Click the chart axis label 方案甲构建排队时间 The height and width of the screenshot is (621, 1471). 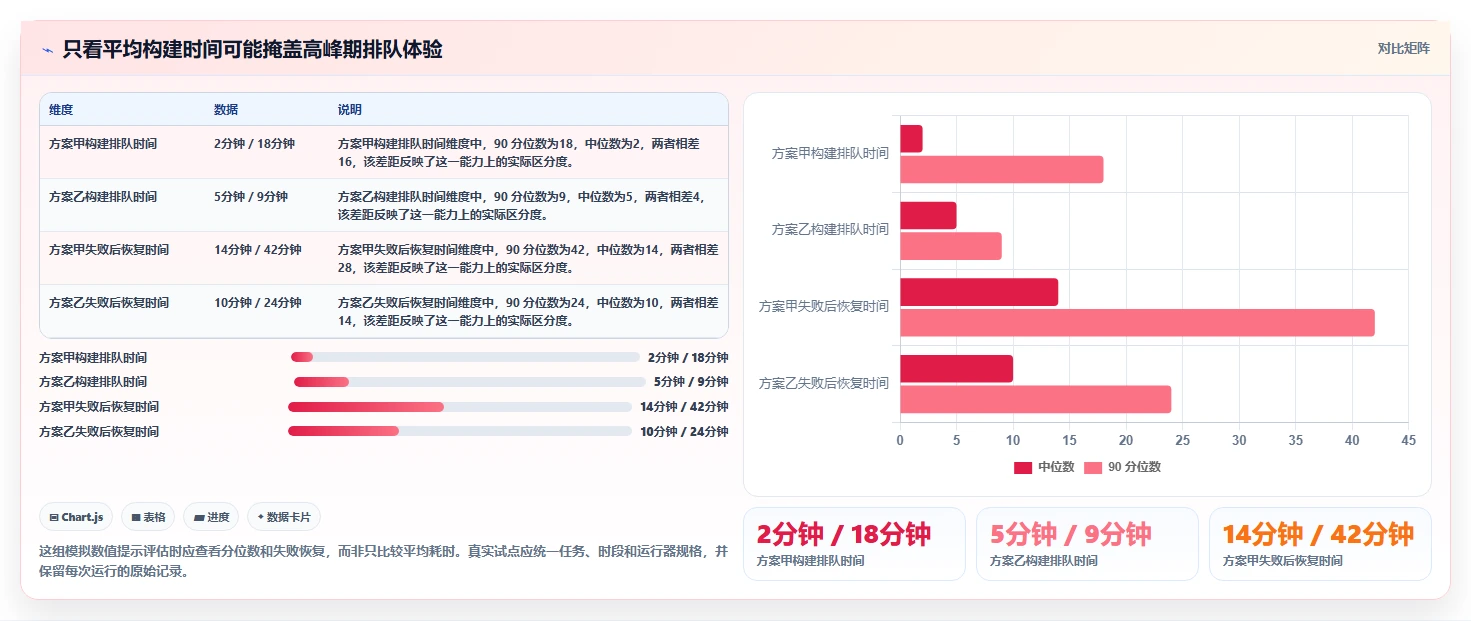[830, 153]
